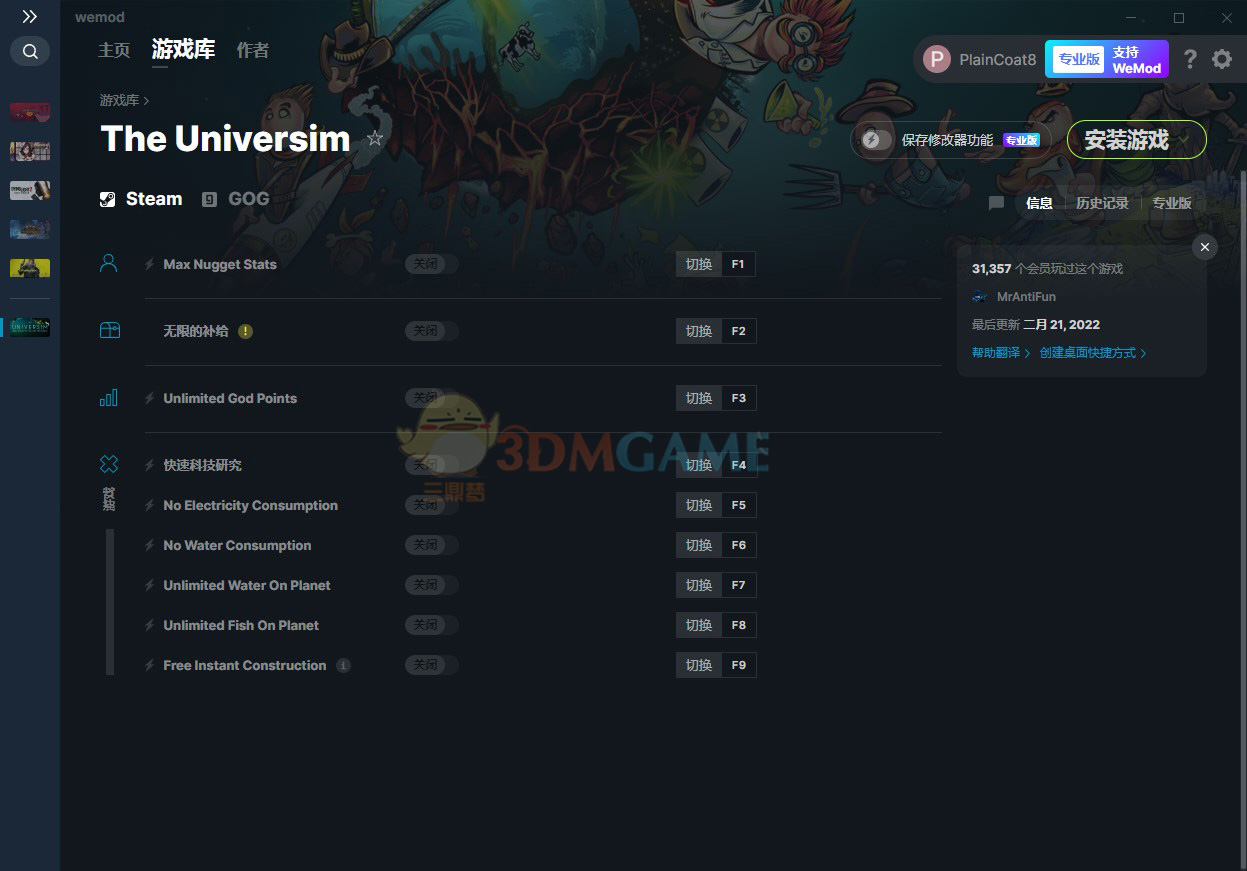Go to the 主页 tab
The height and width of the screenshot is (871, 1247).
tap(114, 50)
